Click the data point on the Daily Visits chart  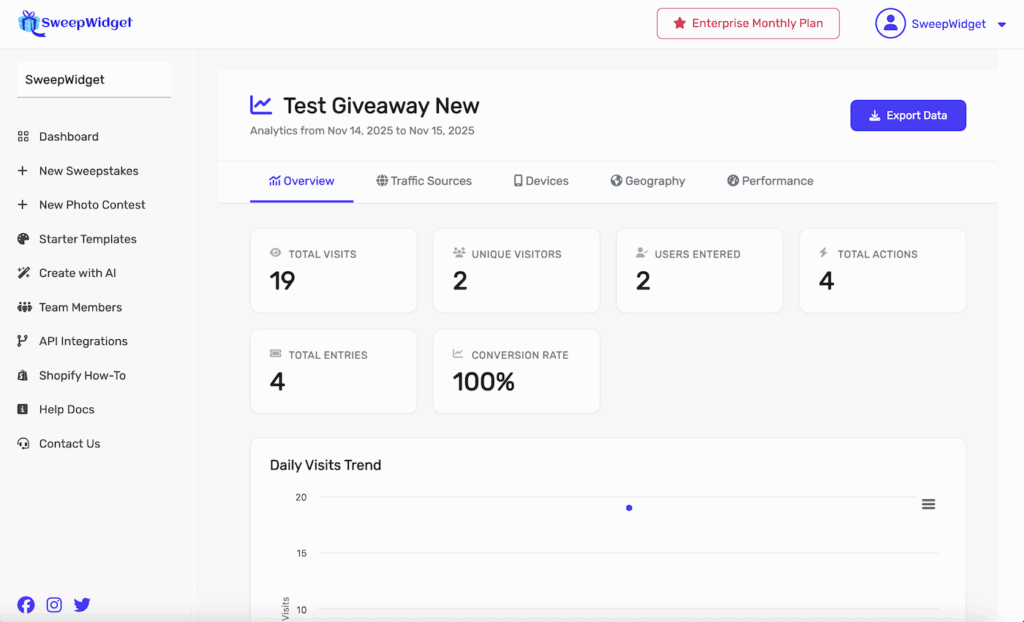pos(629,508)
